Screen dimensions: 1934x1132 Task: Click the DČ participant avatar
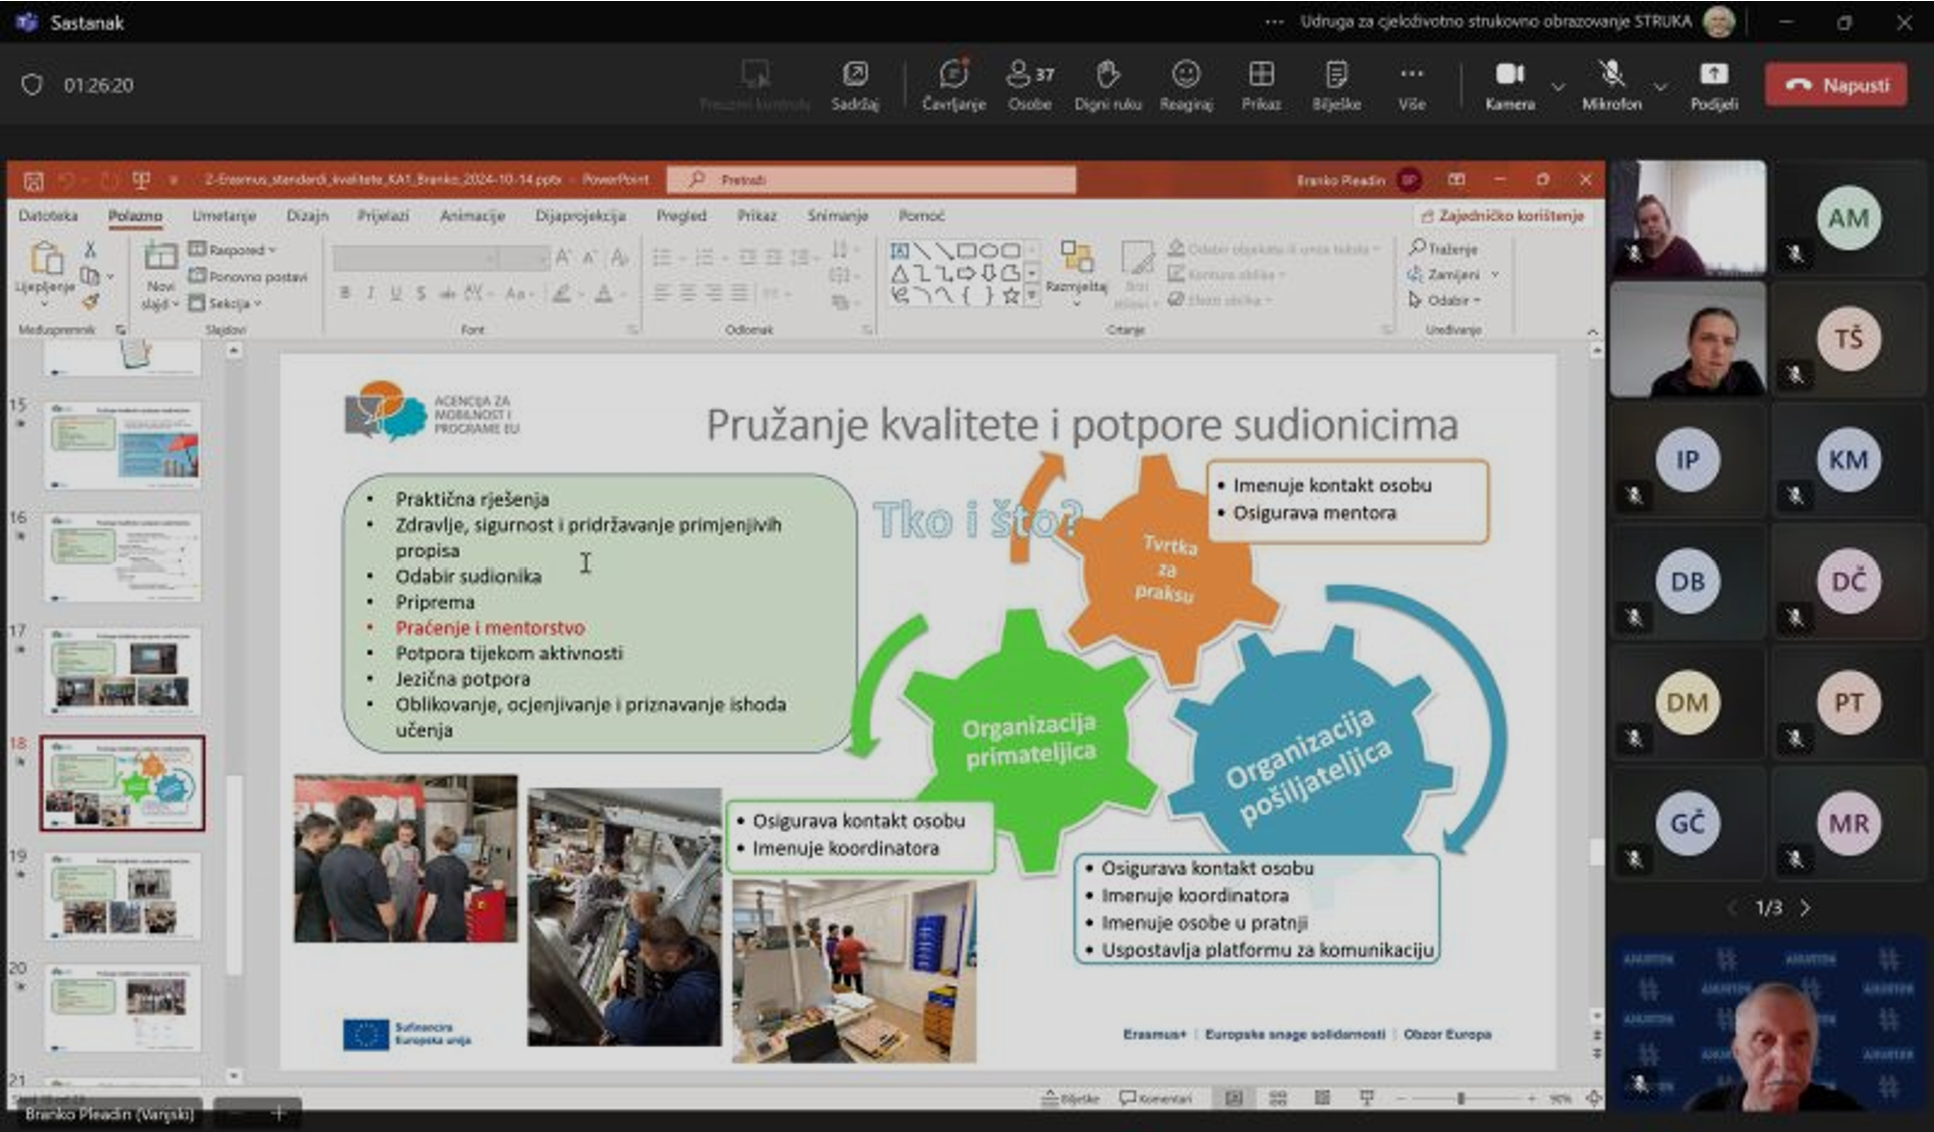click(1848, 581)
